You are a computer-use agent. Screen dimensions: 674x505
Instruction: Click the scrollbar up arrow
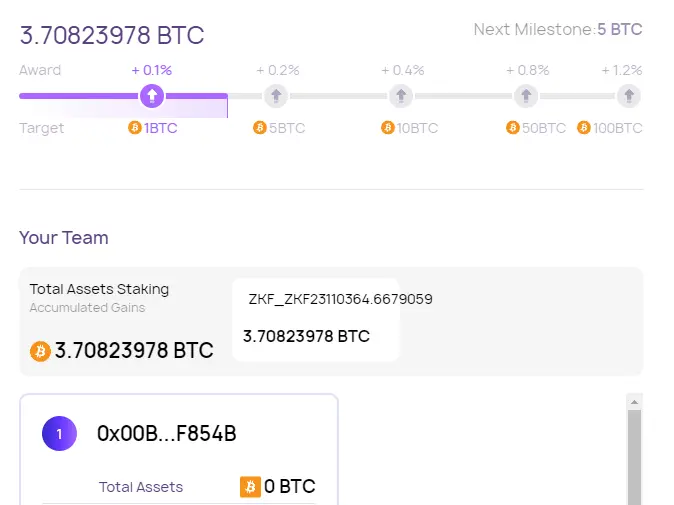click(633, 401)
